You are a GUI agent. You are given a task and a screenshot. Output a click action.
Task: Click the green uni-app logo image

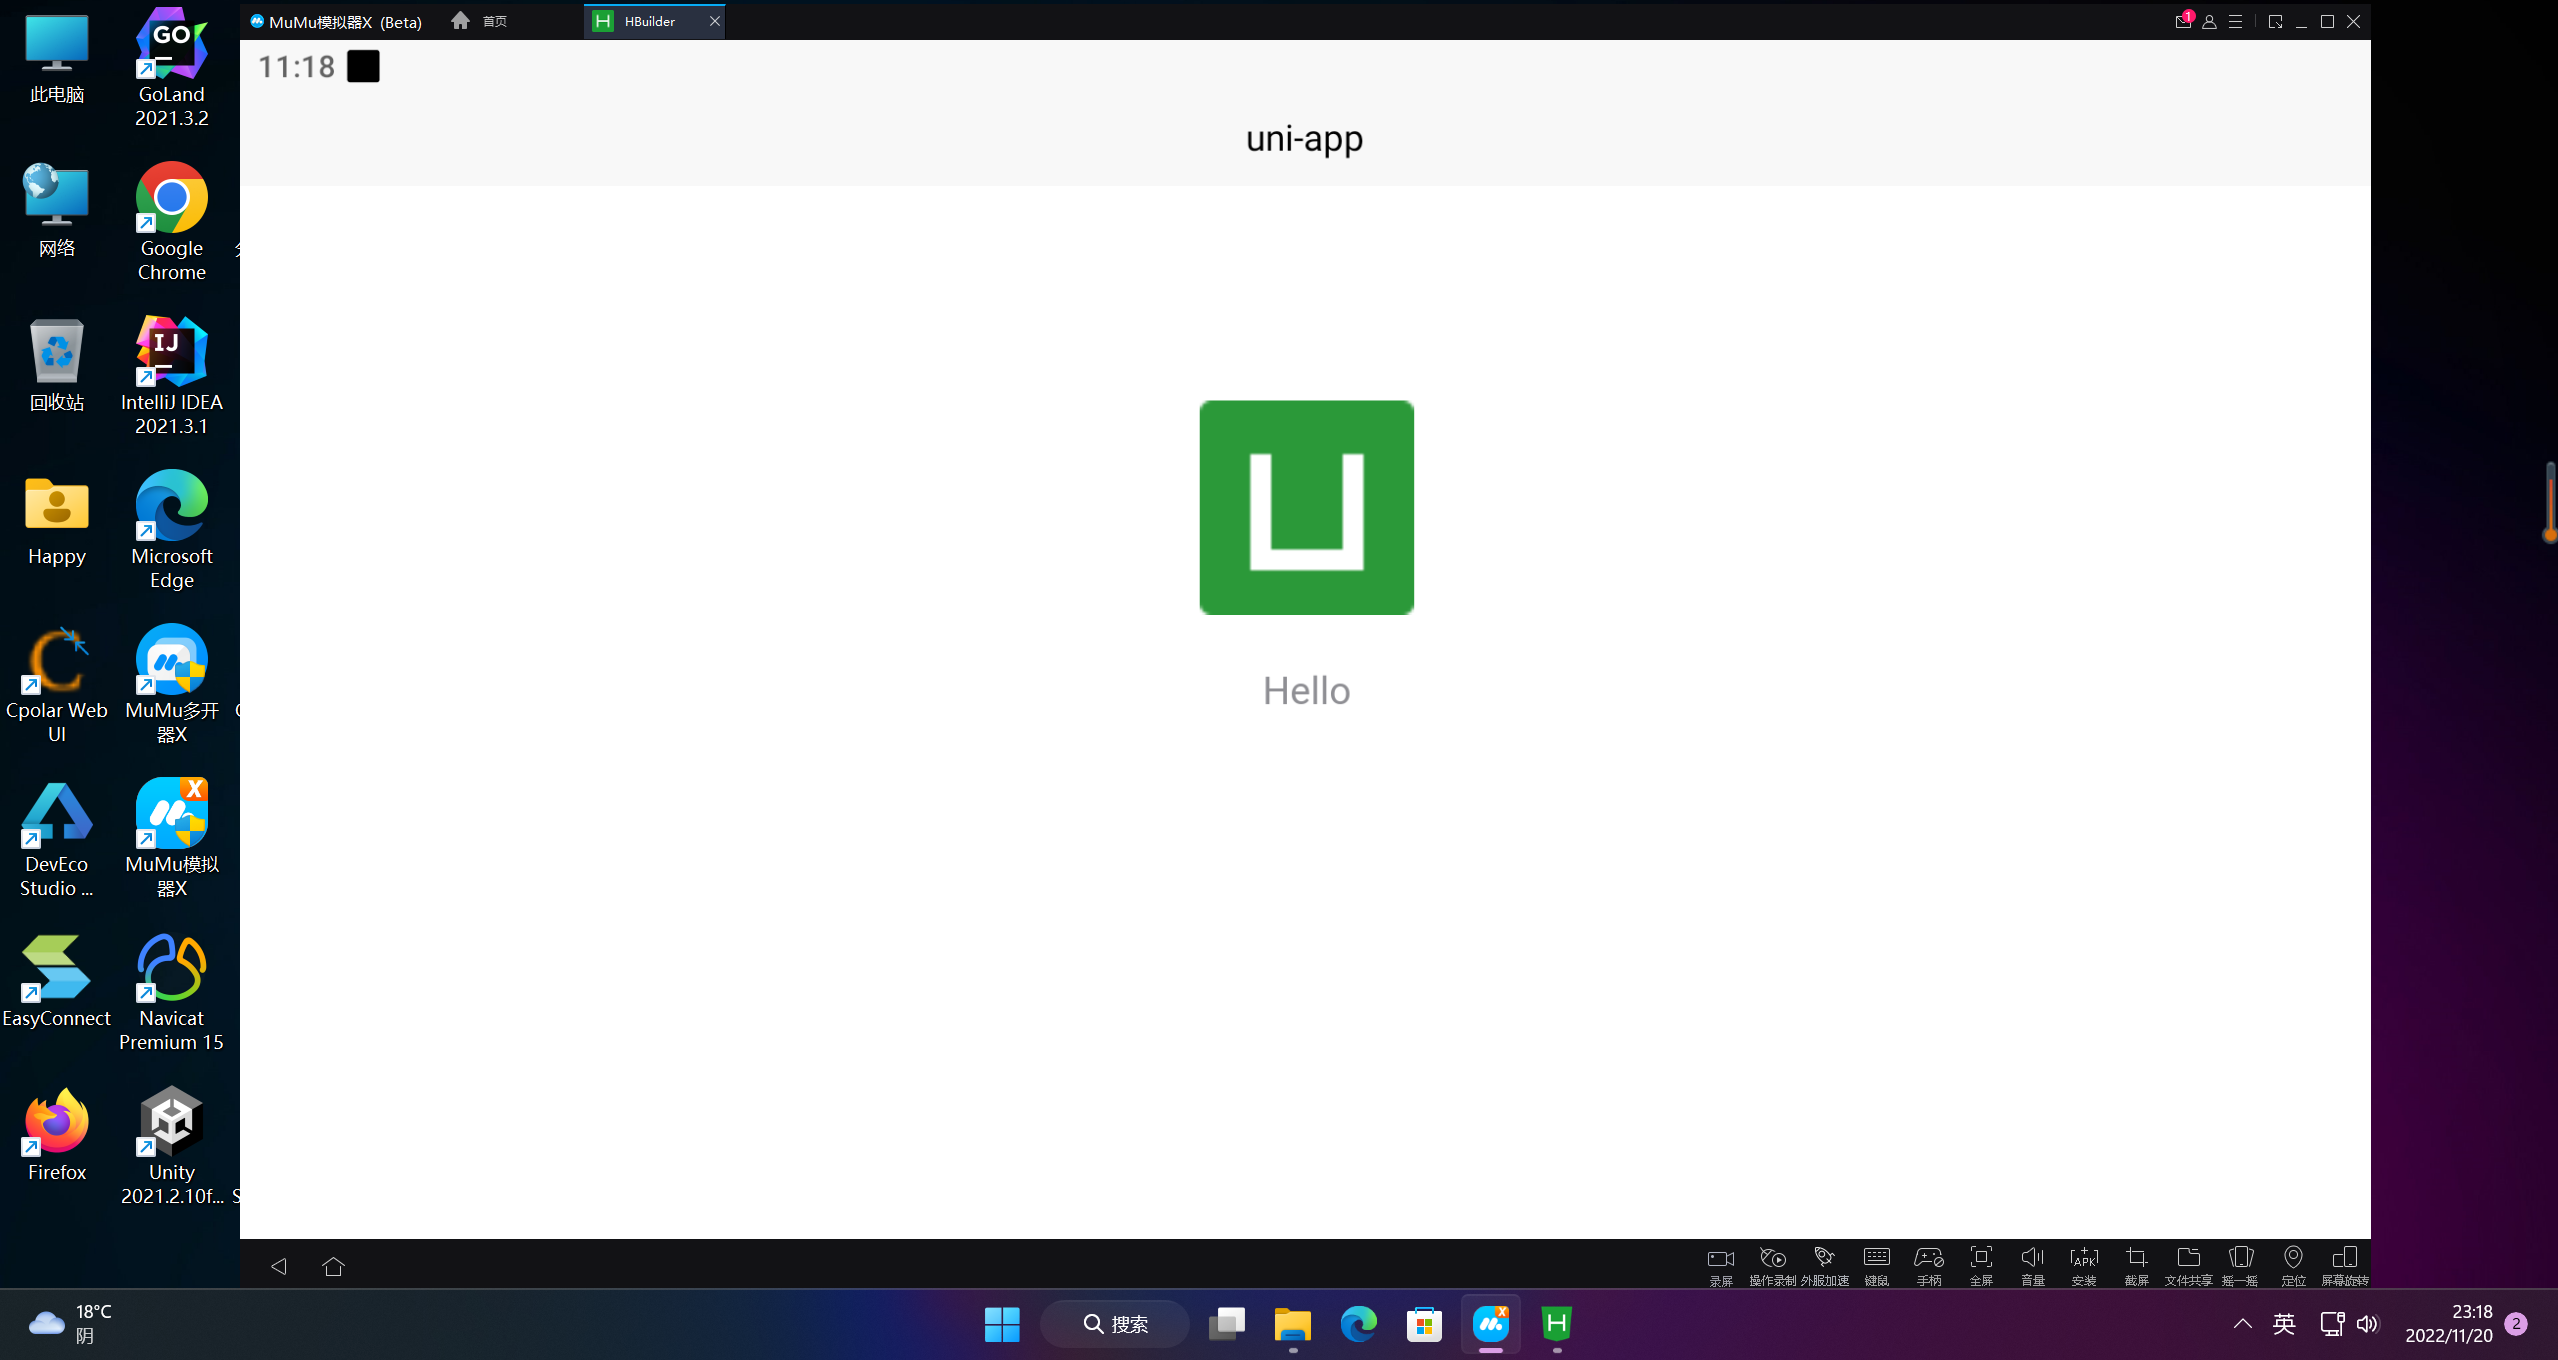click(x=1306, y=507)
